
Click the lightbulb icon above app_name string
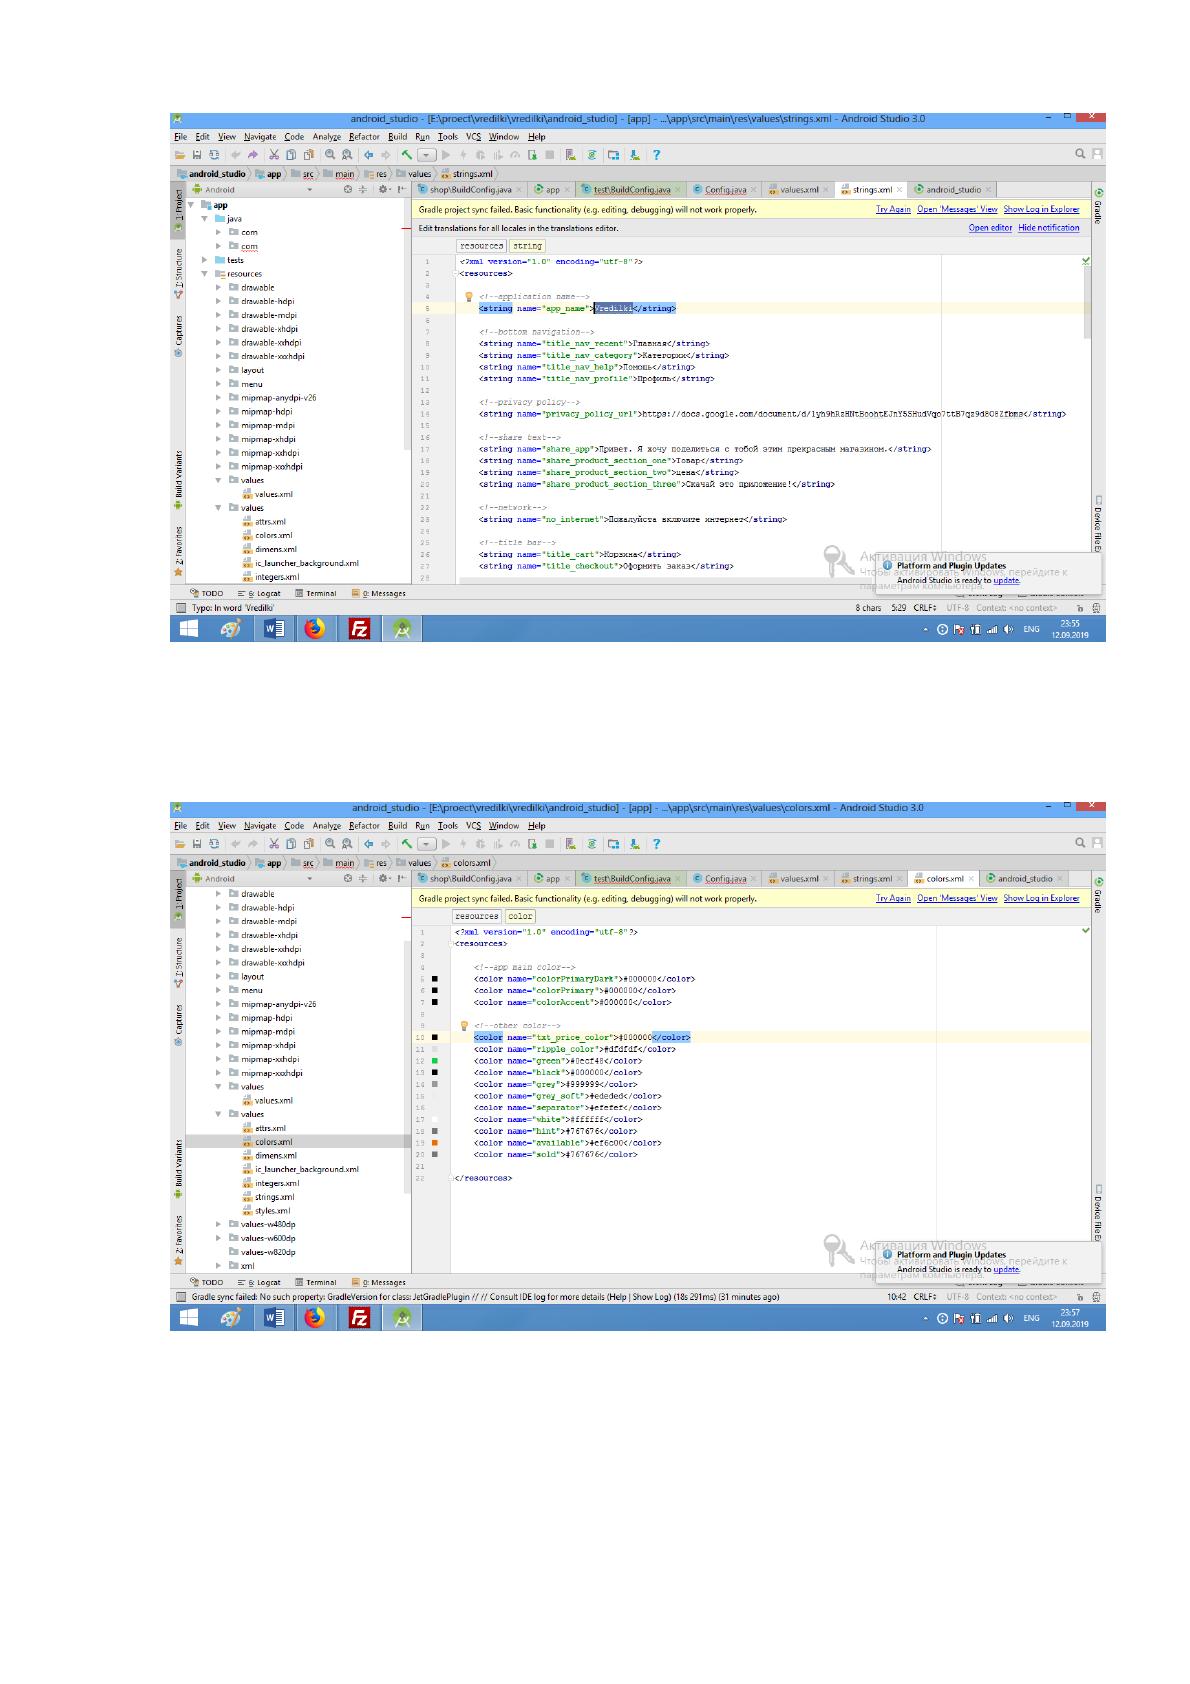(x=468, y=296)
